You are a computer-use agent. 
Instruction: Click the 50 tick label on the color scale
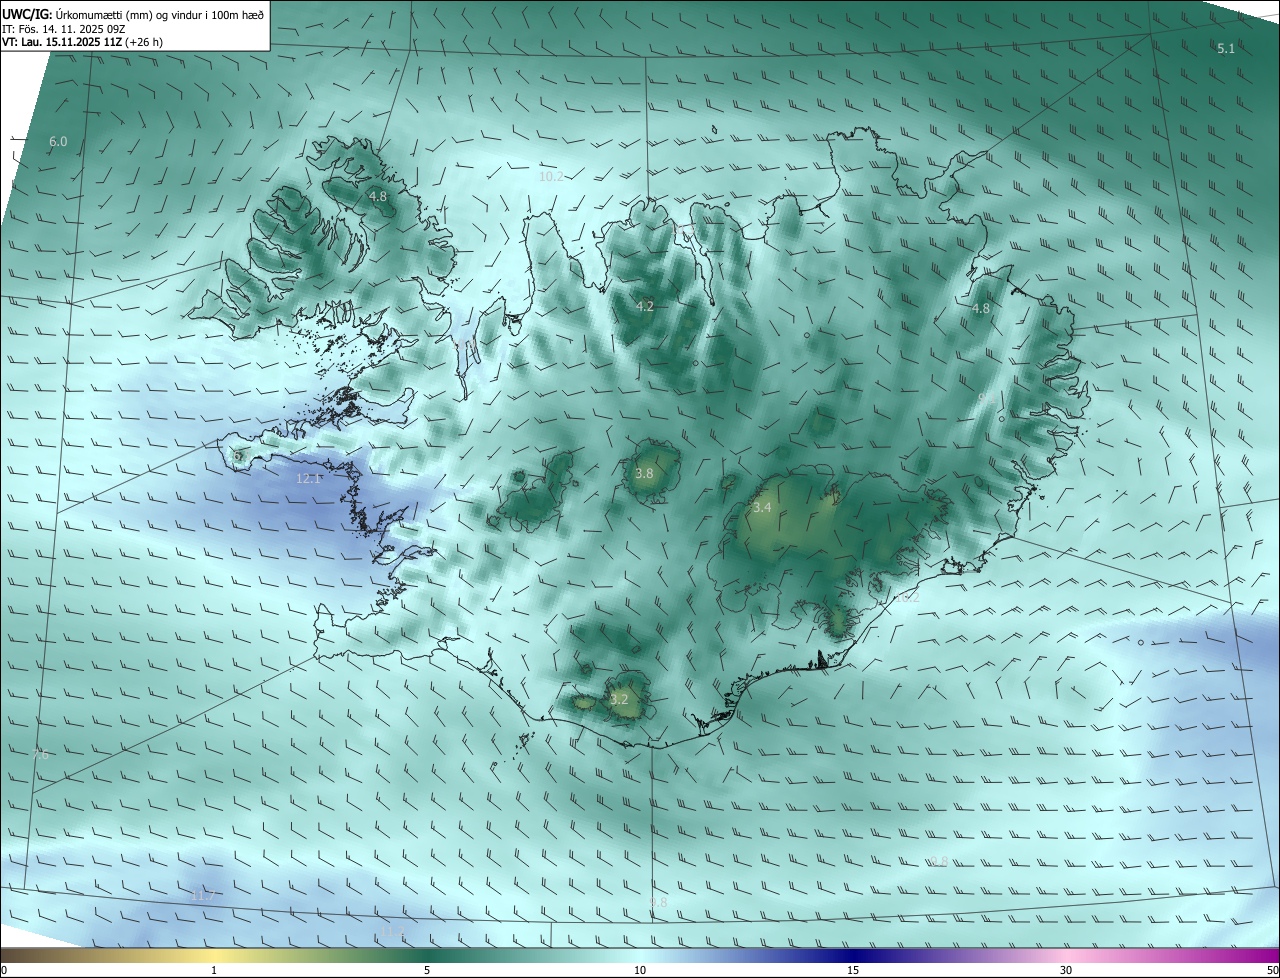(x=1272, y=970)
